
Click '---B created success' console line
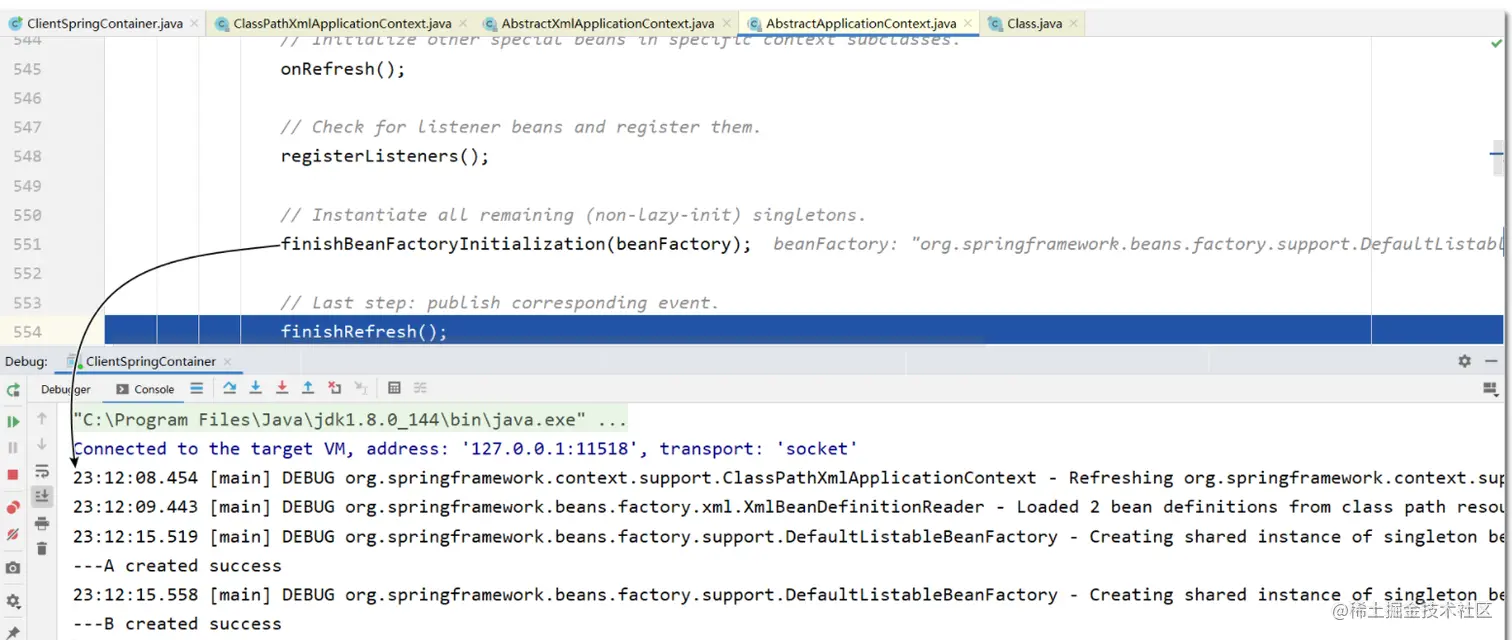click(177, 624)
